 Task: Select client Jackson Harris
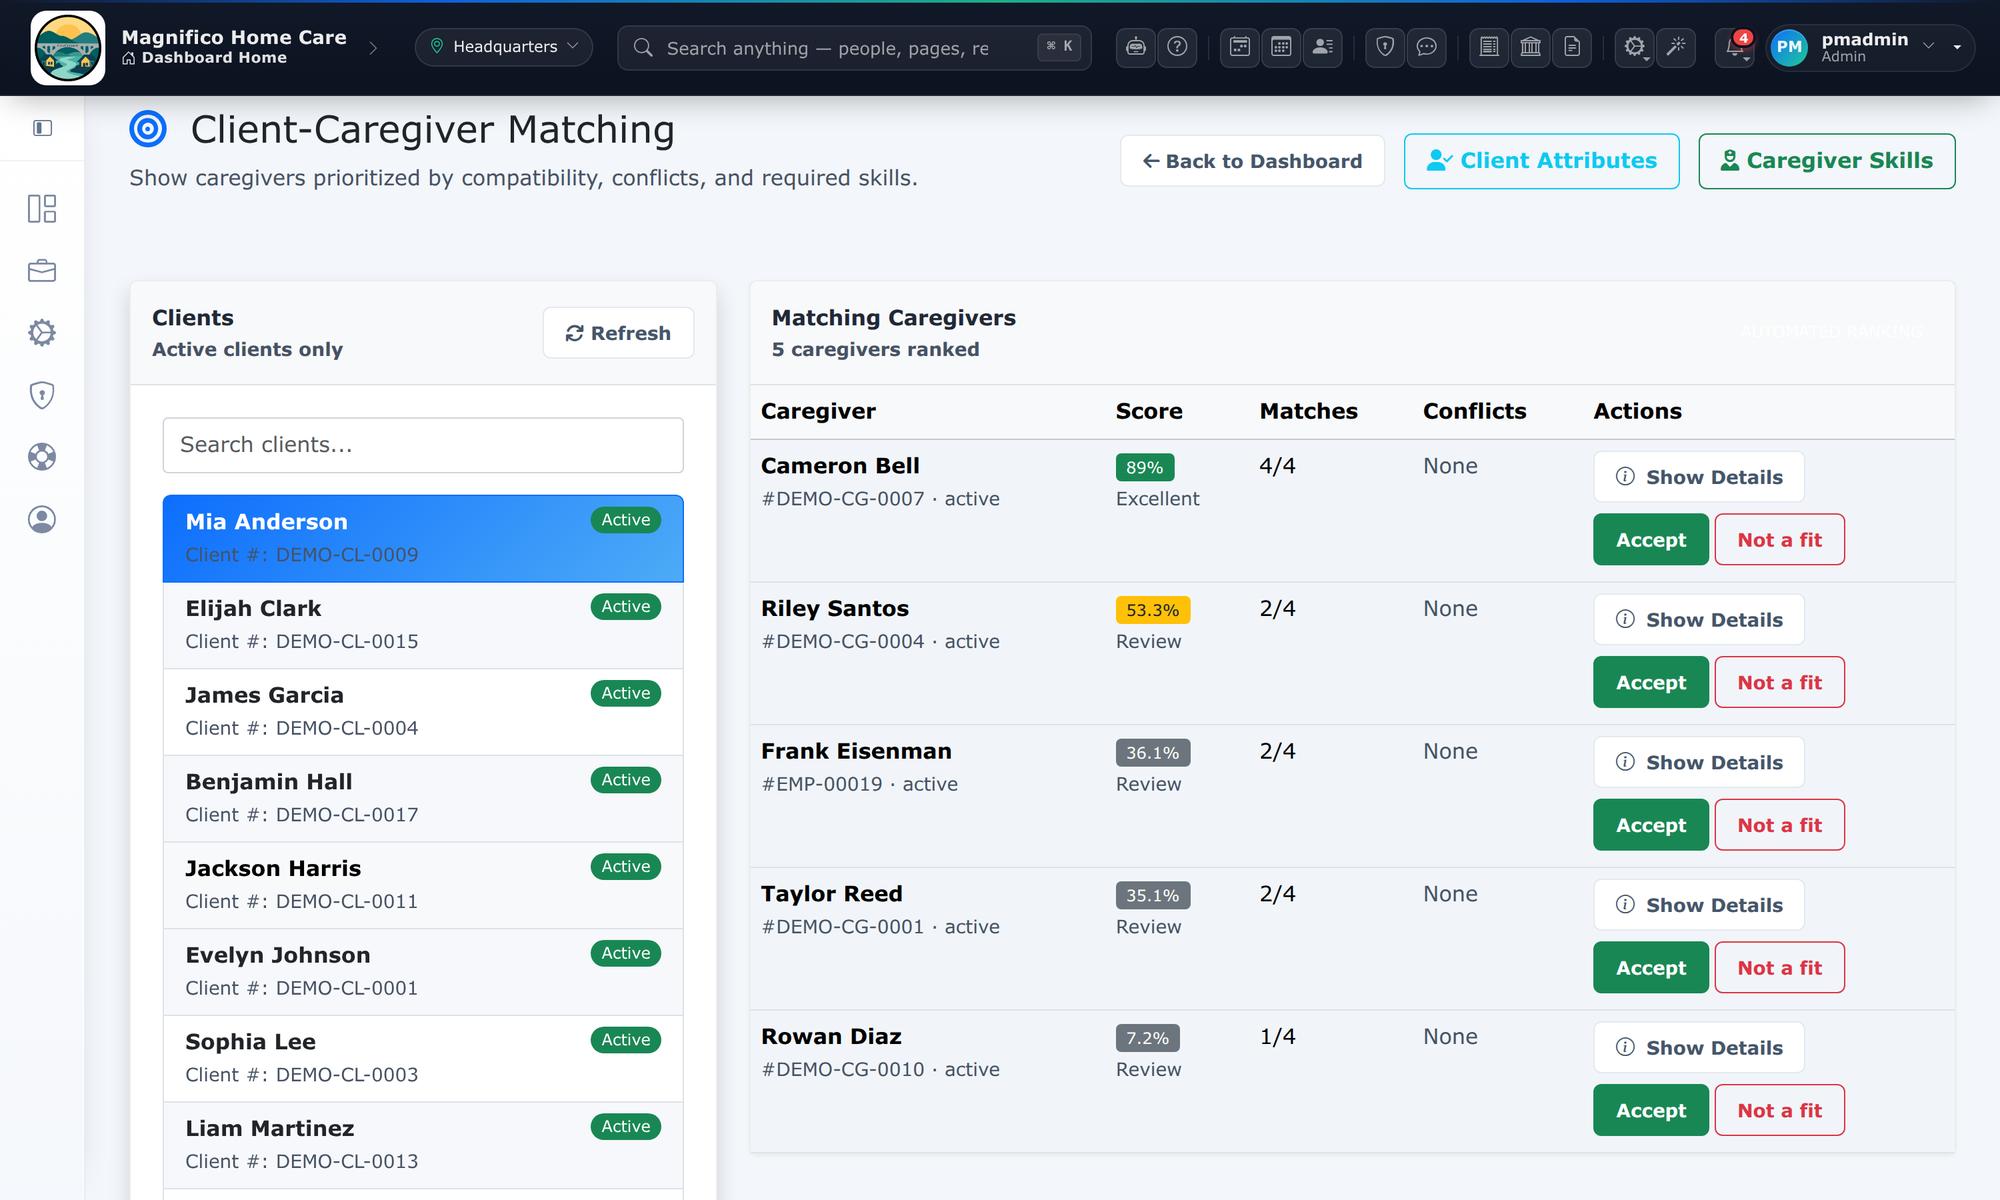[x=423, y=885]
